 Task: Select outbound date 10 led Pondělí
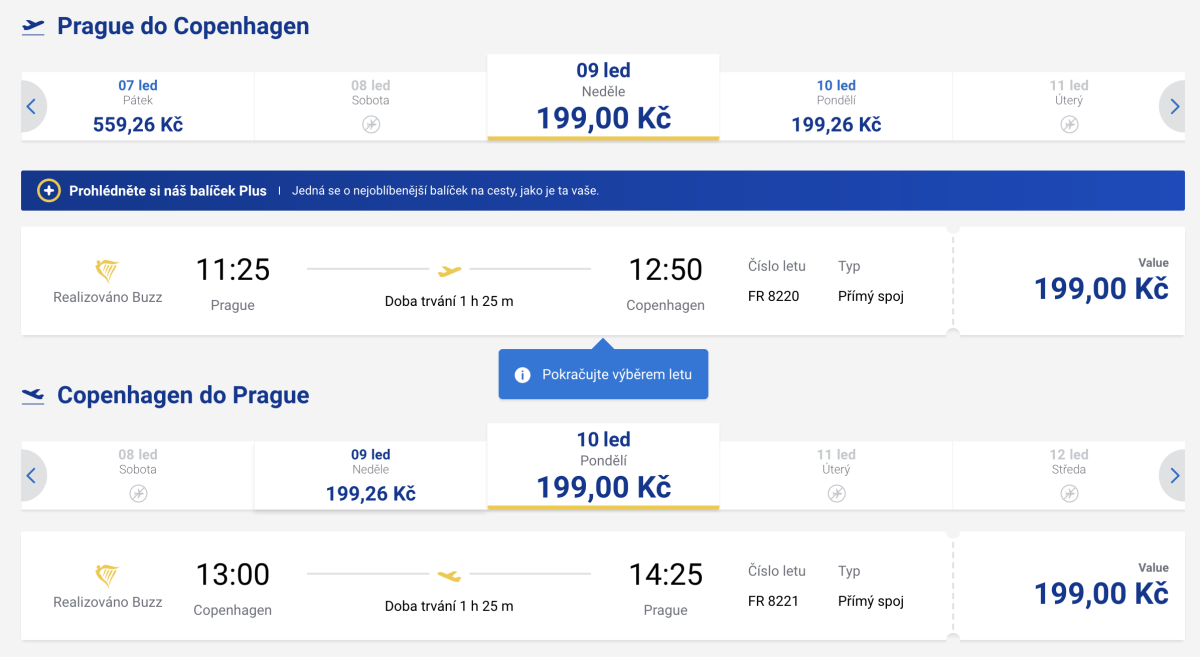coord(836,106)
